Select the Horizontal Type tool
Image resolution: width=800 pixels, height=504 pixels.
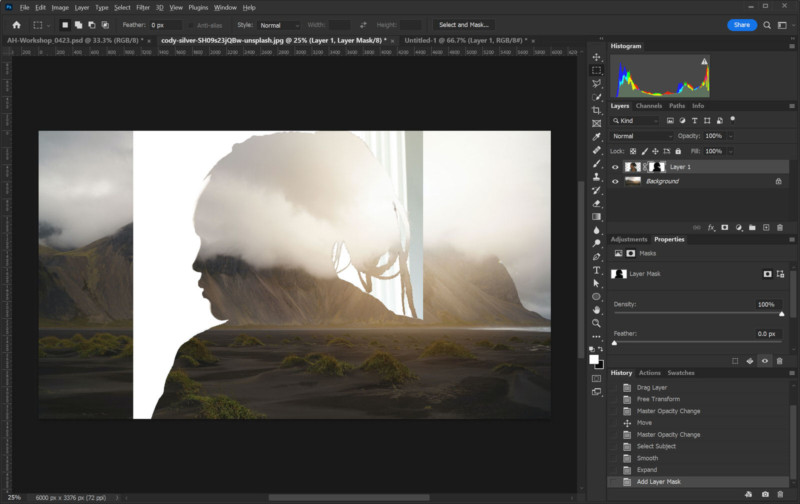click(x=596, y=270)
